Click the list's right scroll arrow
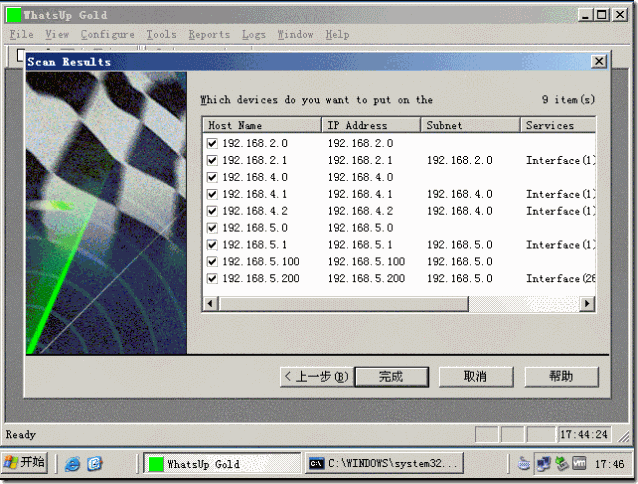Image resolution: width=638 pixels, height=484 pixels. point(587,303)
